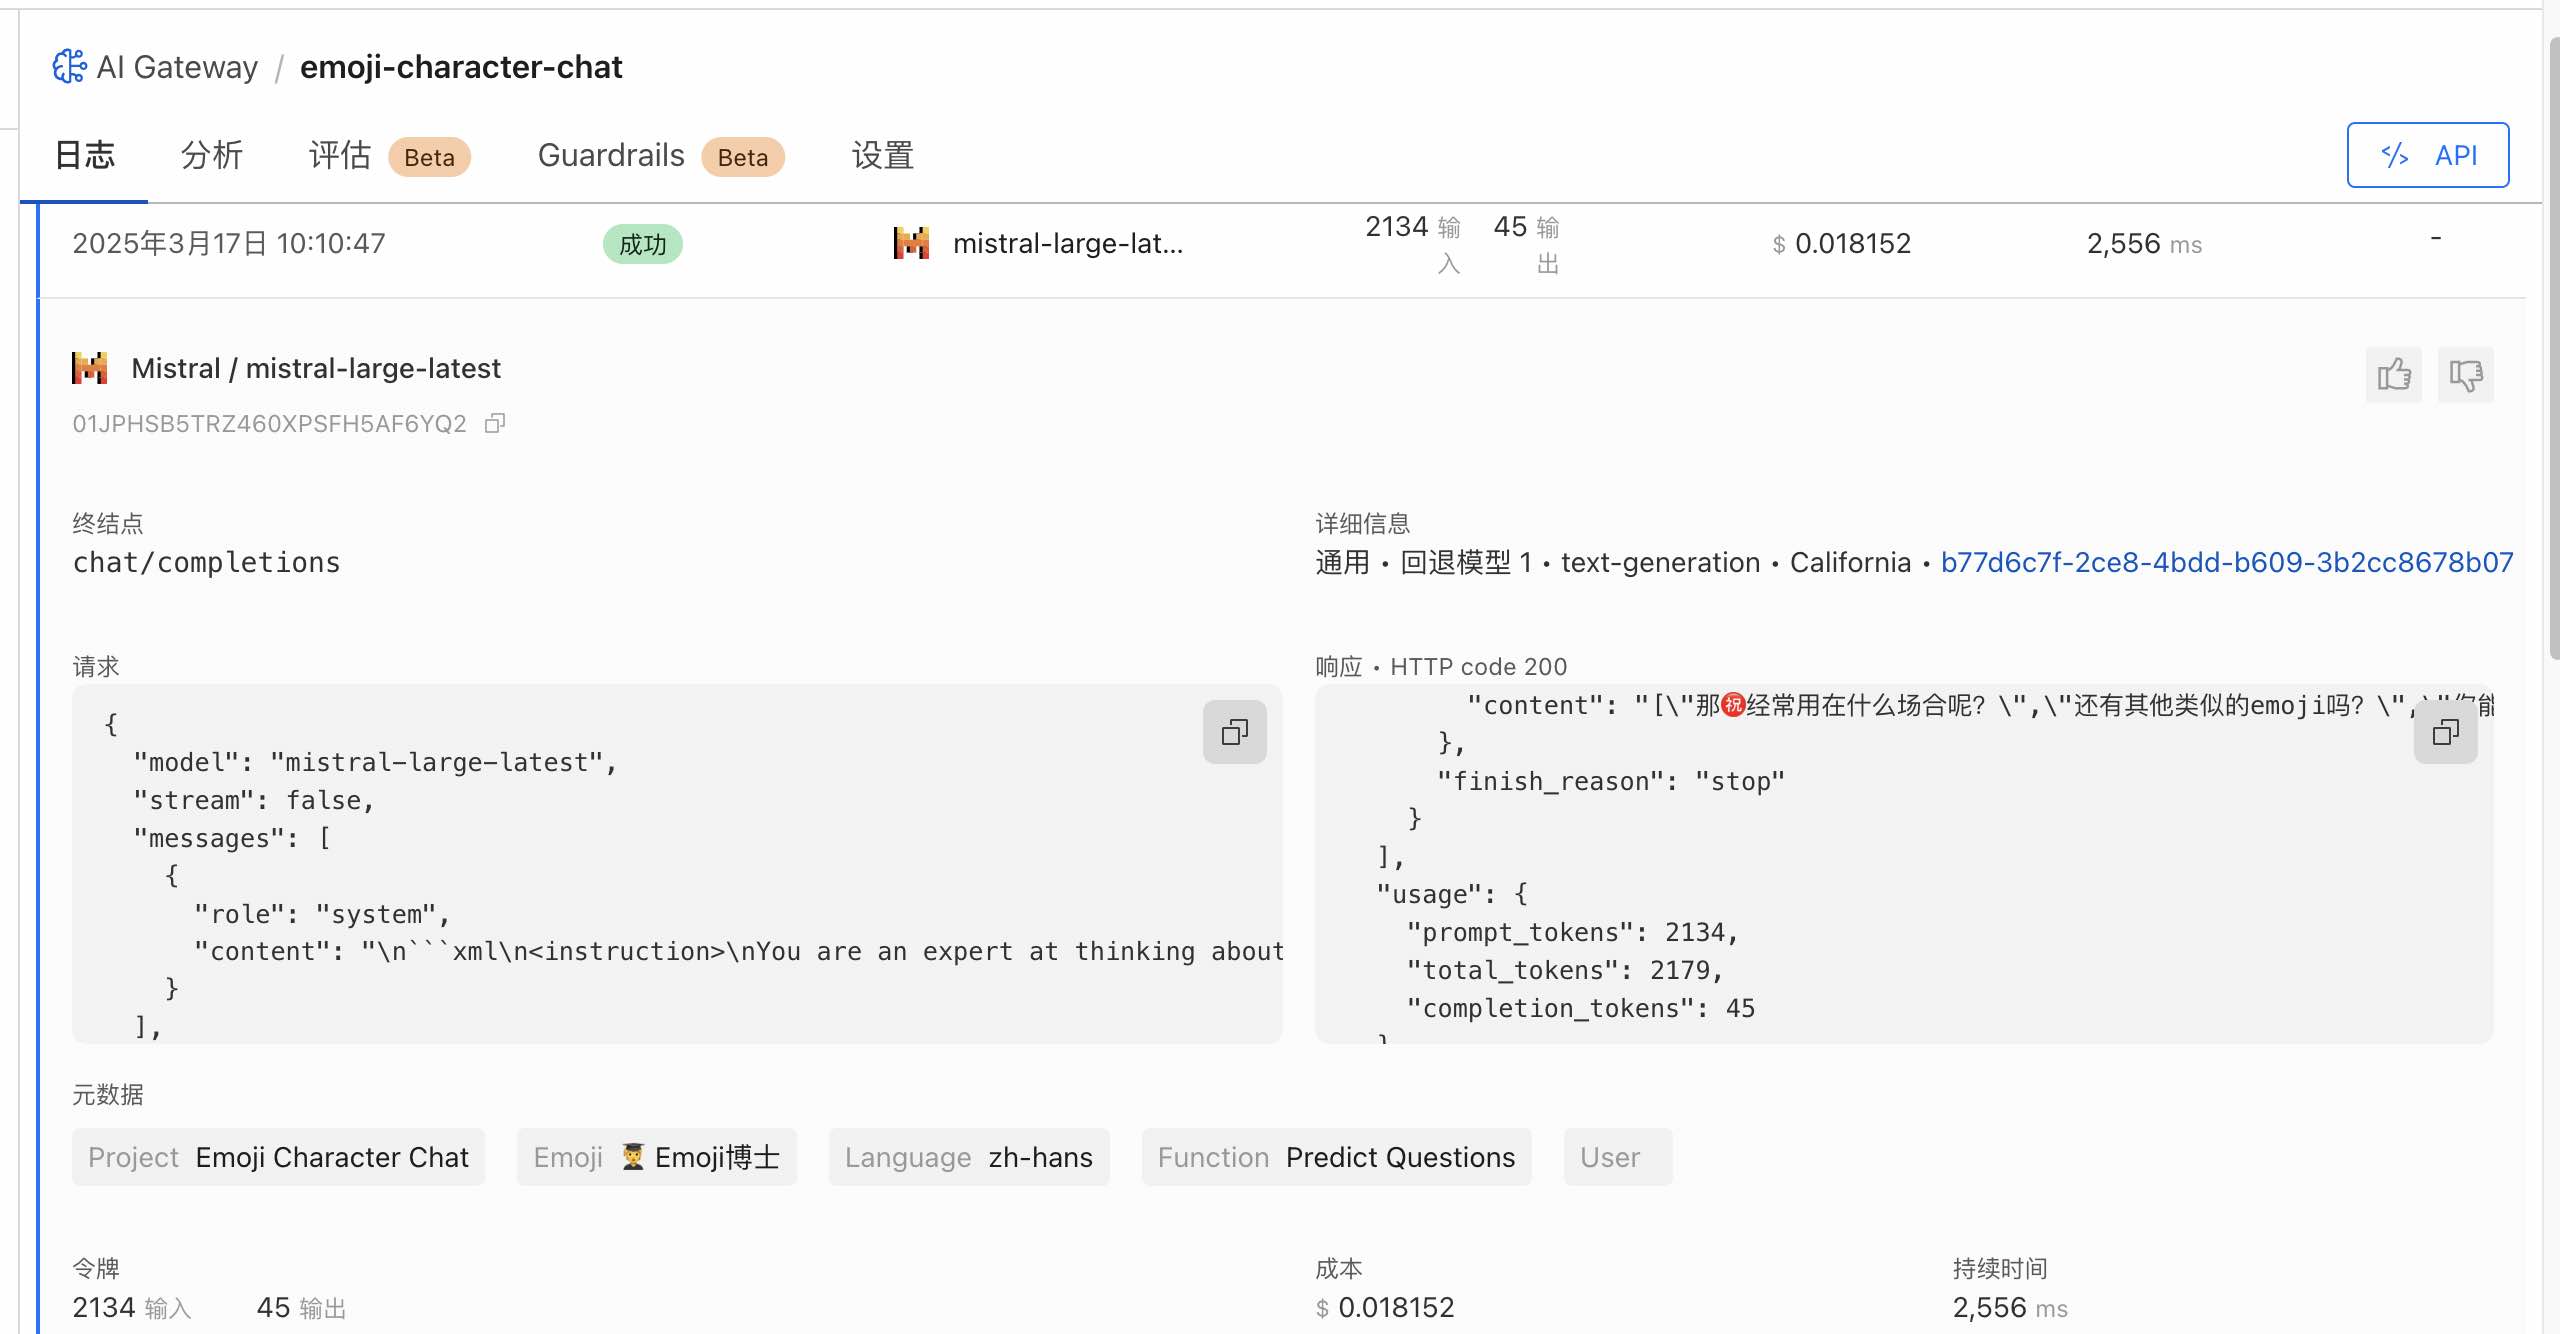Click the "model": "mistral-large-latest" request line
This screenshot has width=2560, height=1334.
coord(375,762)
